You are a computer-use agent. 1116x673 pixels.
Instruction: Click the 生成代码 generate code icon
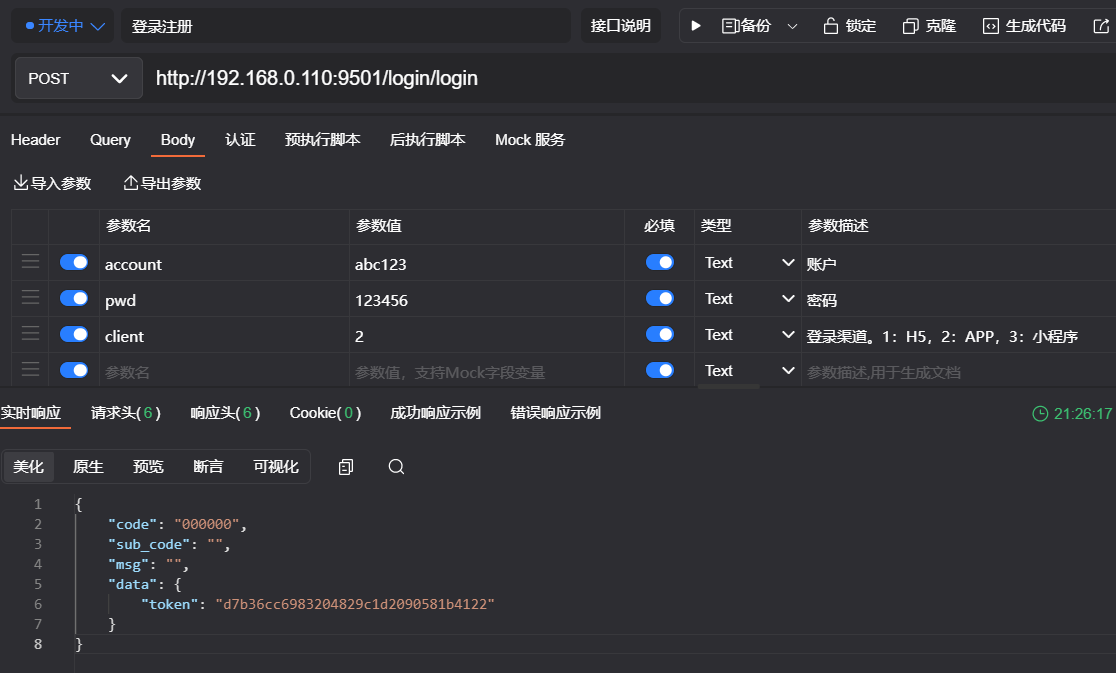point(990,26)
